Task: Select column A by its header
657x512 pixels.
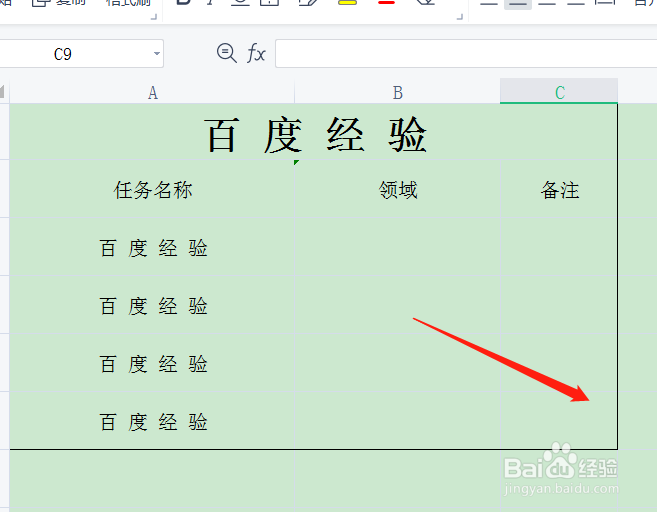Action: click(152, 92)
